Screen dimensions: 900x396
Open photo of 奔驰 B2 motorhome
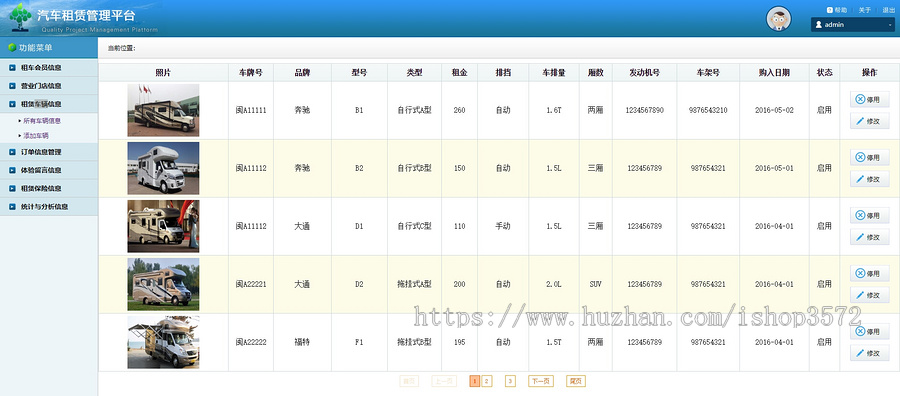pyautogui.click(x=163, y=168)
